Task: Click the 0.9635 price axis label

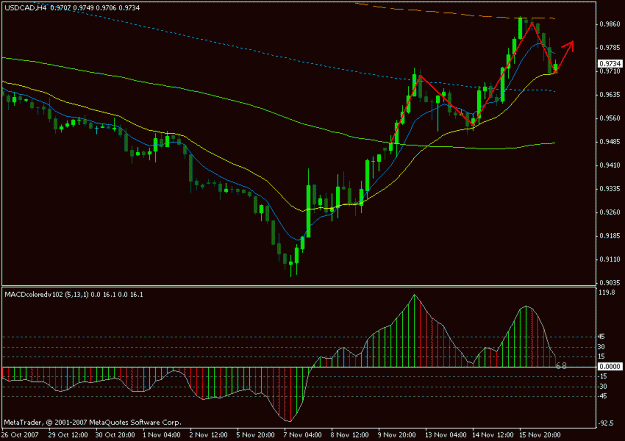Action: coord(610,95)
